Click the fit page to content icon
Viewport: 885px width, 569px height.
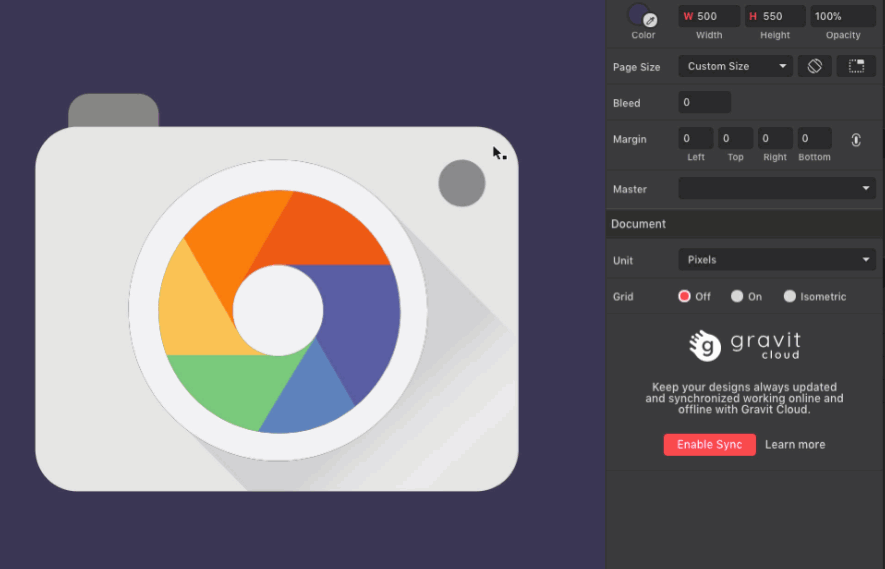[x=856, y=66]
